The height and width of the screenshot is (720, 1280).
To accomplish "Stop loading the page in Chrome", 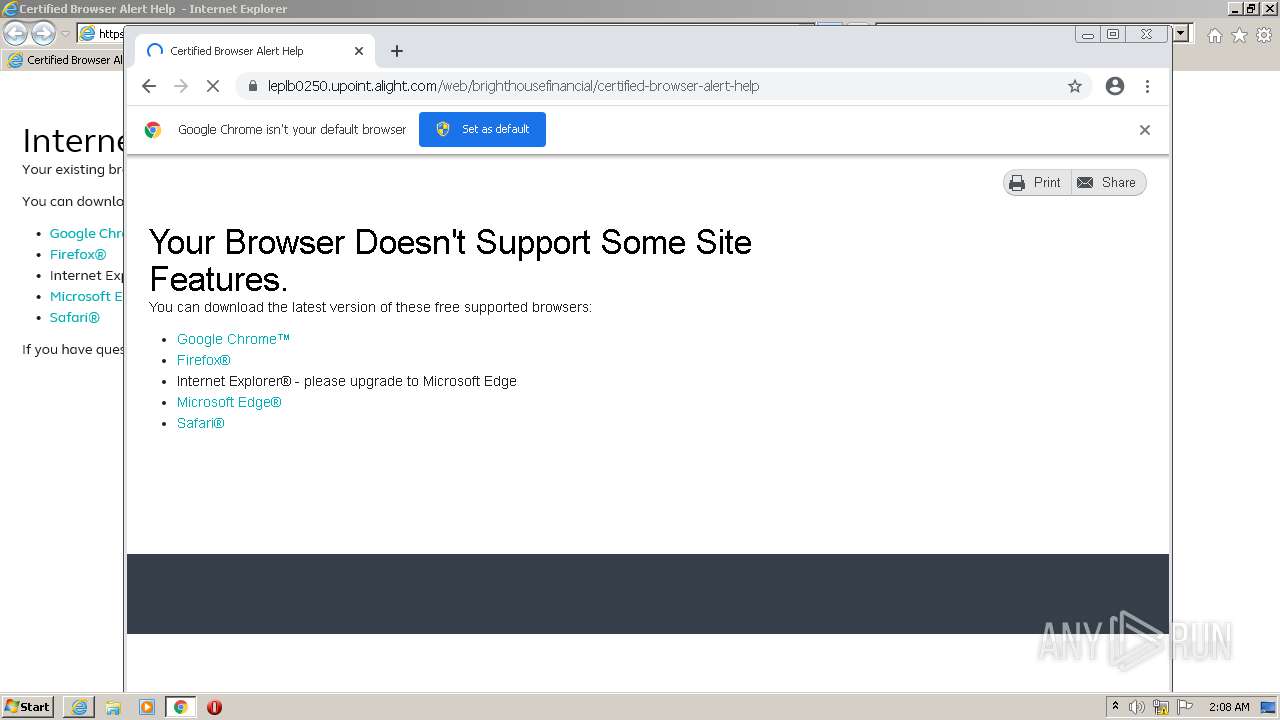I will (x=213, y=86).
